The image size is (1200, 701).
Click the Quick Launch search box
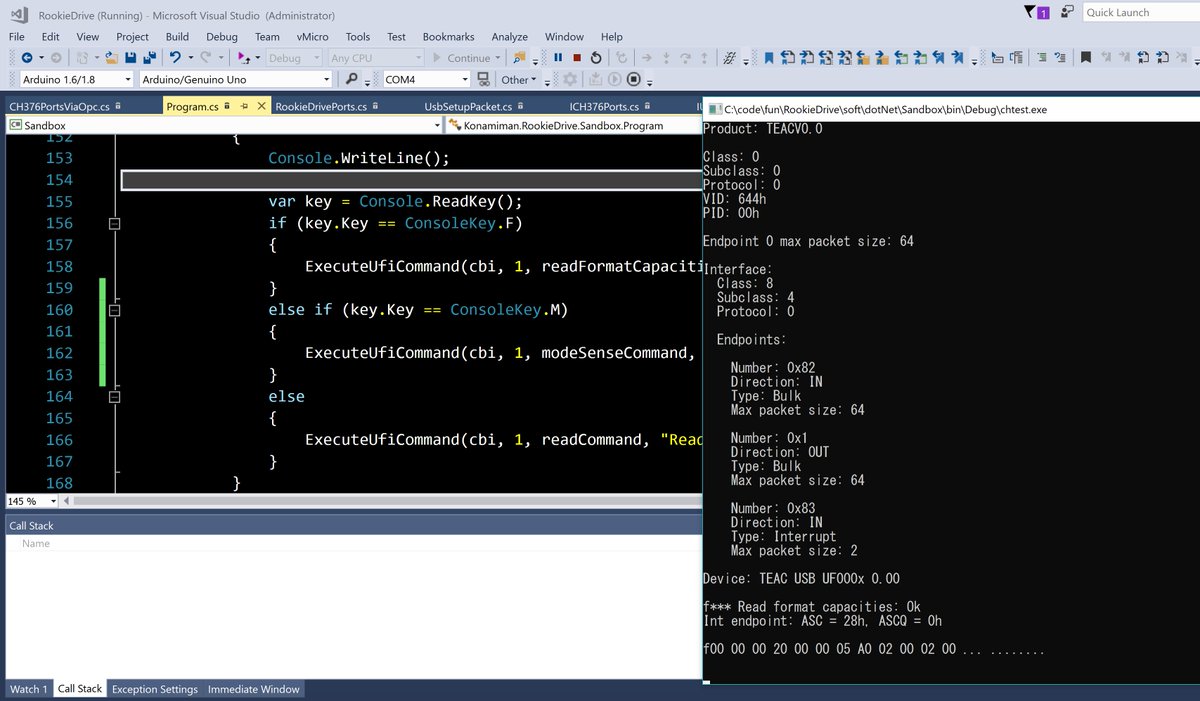[x=1141, y=12]
